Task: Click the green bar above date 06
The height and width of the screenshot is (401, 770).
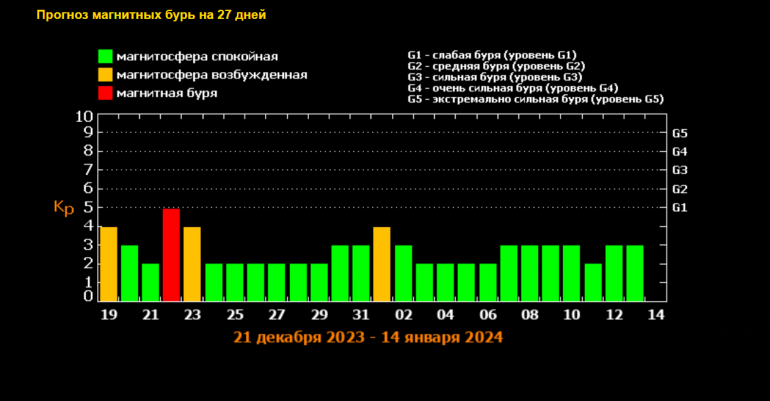Action: pyautogui.click(x=488, y=282)
